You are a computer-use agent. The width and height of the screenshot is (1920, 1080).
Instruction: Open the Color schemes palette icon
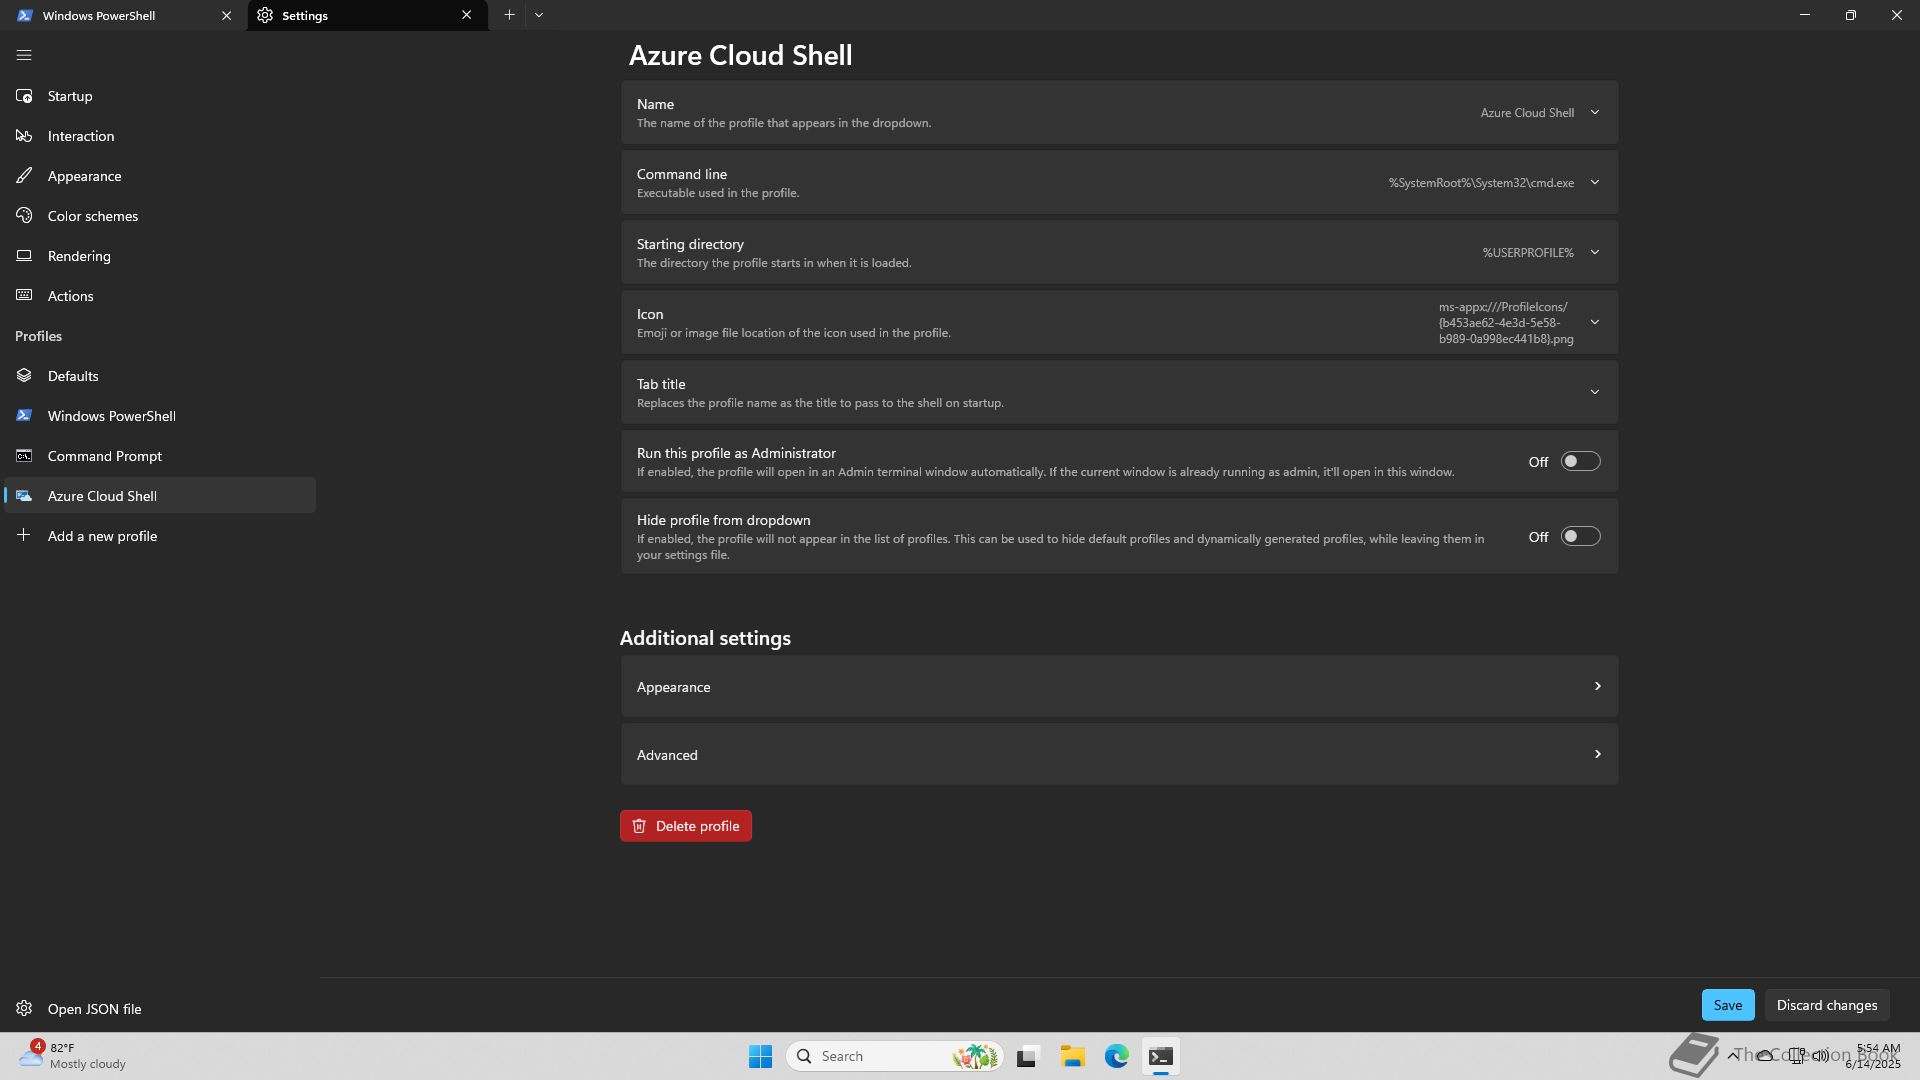pyautogui.click(x=24, y=216)
